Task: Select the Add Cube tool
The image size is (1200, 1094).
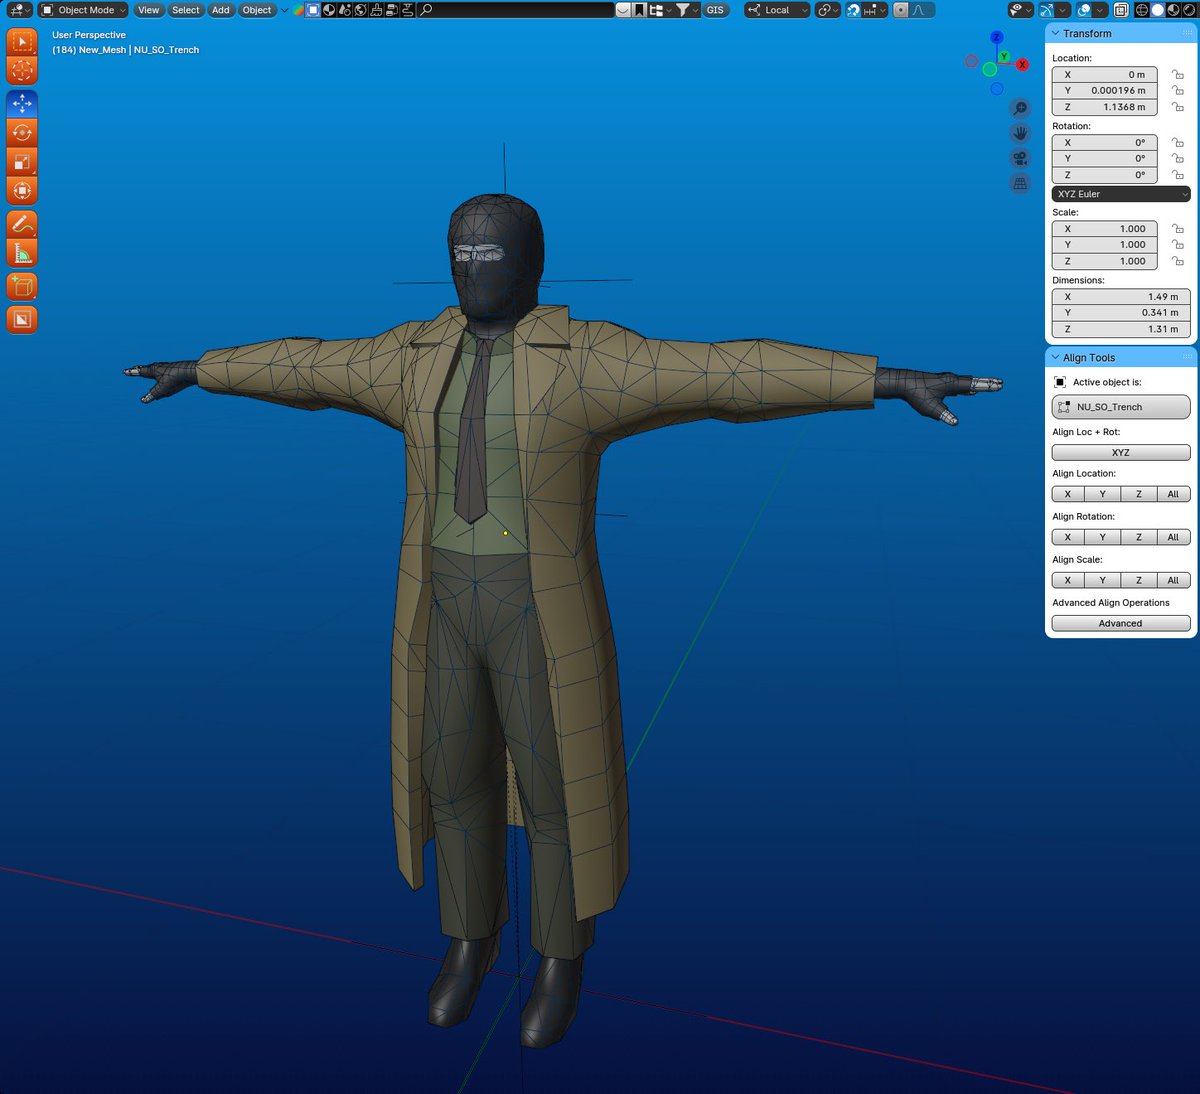Action: click(x=22, y=286)
